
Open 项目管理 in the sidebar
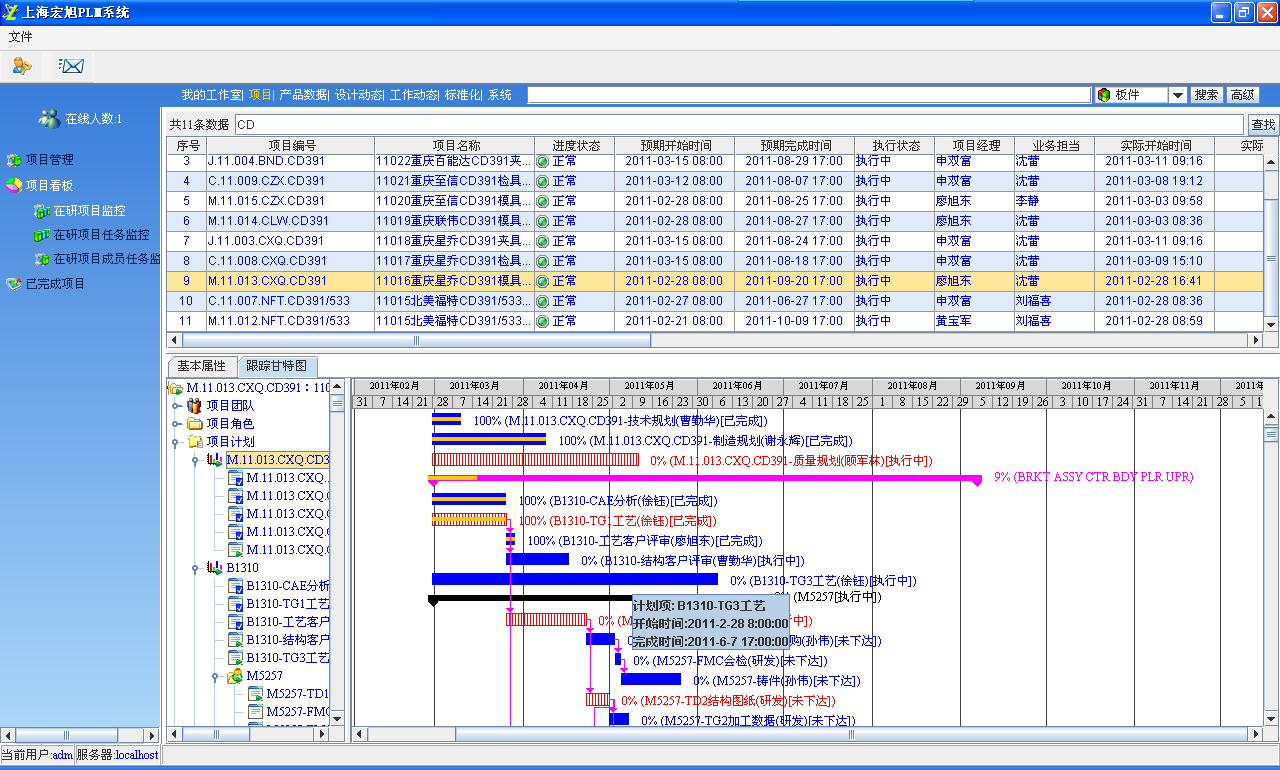coord(49,159)
